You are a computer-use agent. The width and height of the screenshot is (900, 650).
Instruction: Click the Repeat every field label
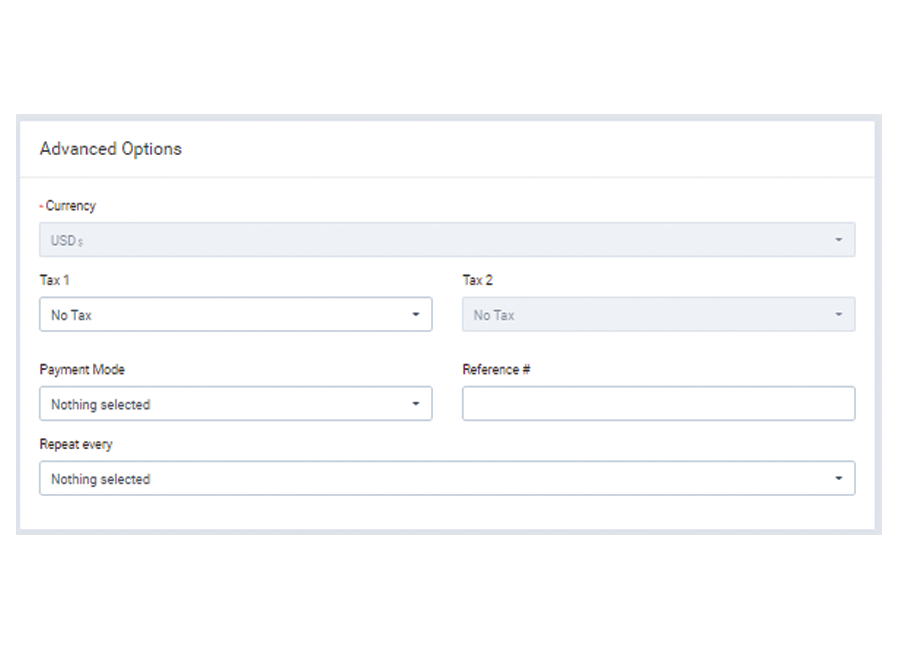76,444
